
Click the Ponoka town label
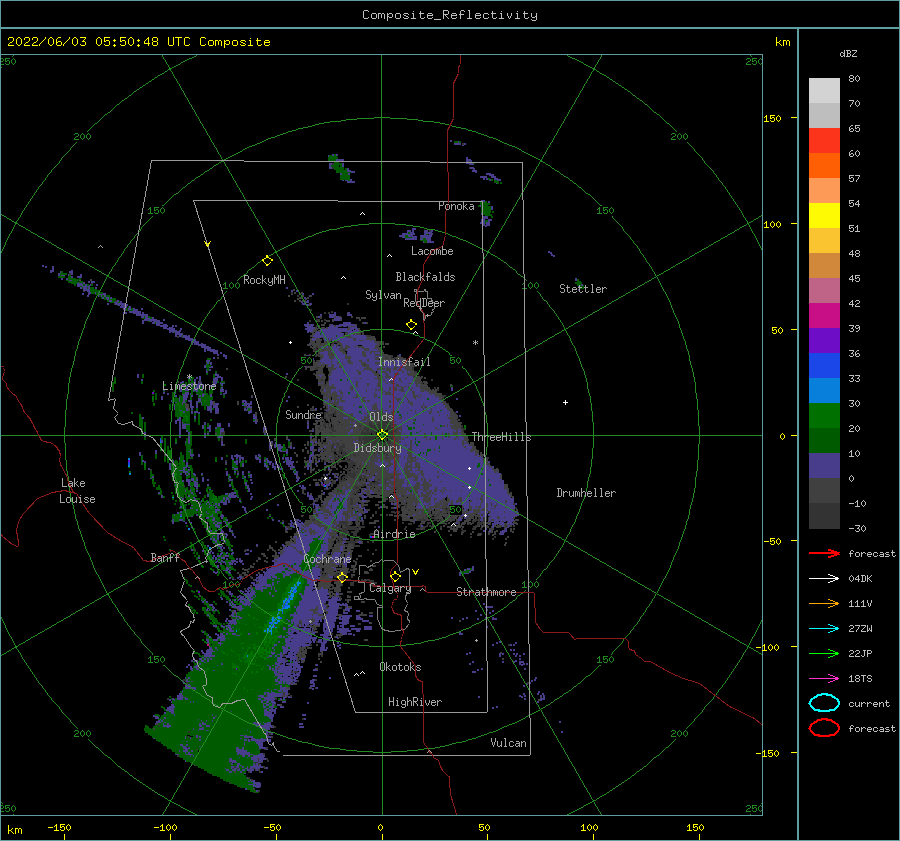click(x=456, y=206)
